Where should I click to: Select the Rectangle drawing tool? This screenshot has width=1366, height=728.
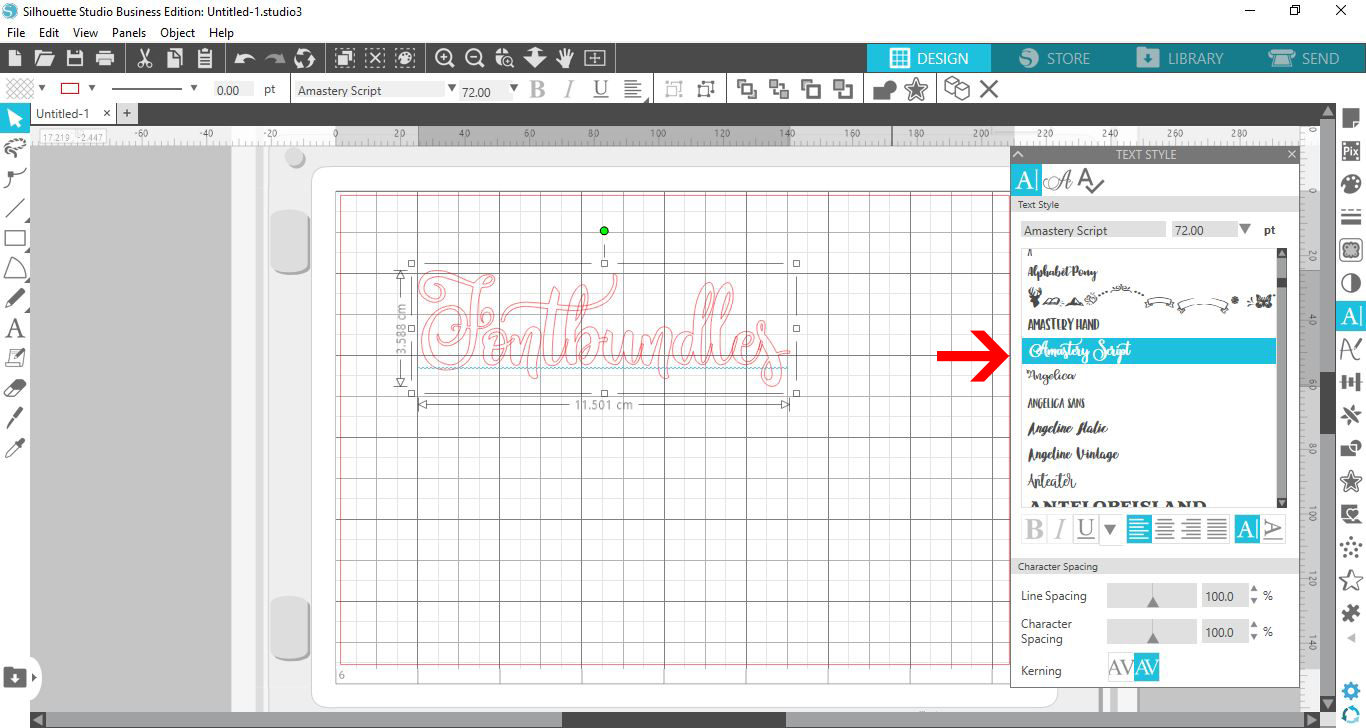pyautogui.click(x=15, y=238)
